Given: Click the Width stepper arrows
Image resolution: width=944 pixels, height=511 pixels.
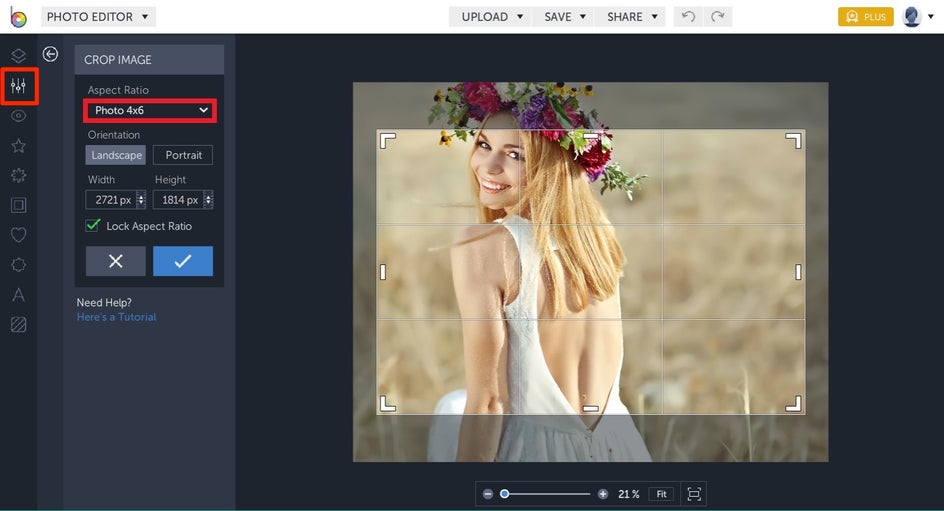Looking at the screenshot, I should 141,199.
